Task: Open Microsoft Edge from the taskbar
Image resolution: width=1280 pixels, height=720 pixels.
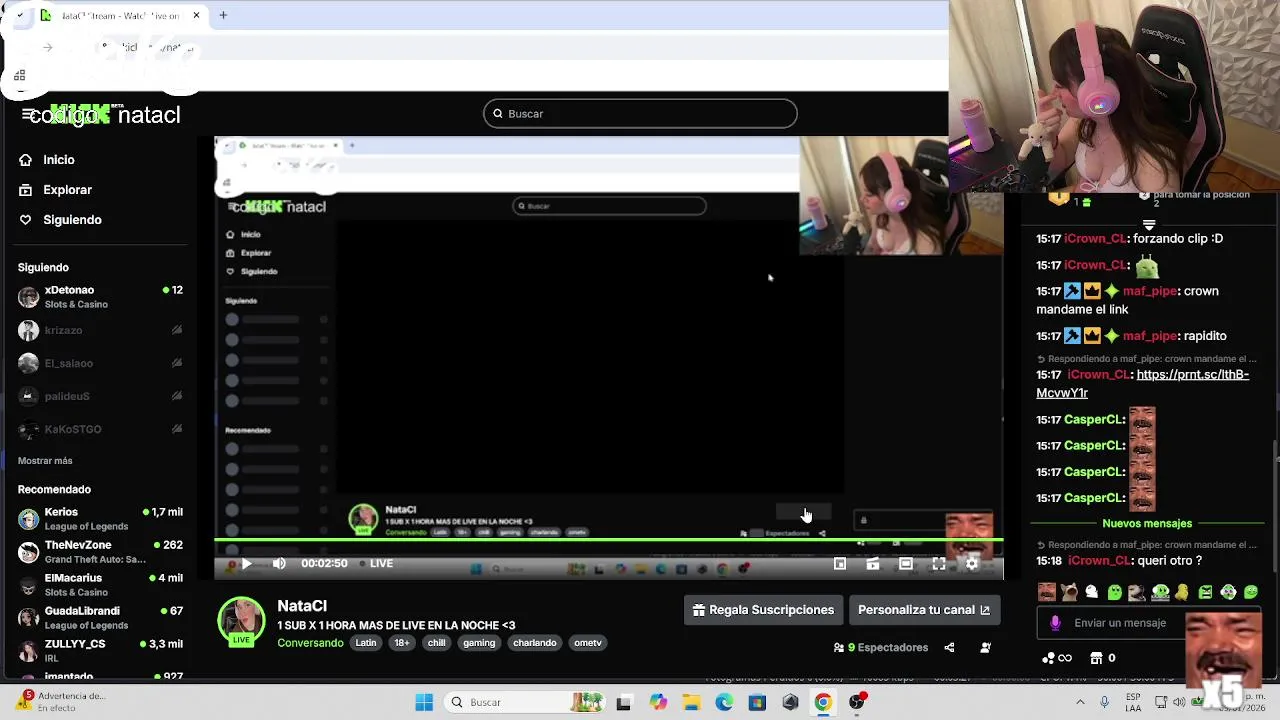Action: coord(723,702)
